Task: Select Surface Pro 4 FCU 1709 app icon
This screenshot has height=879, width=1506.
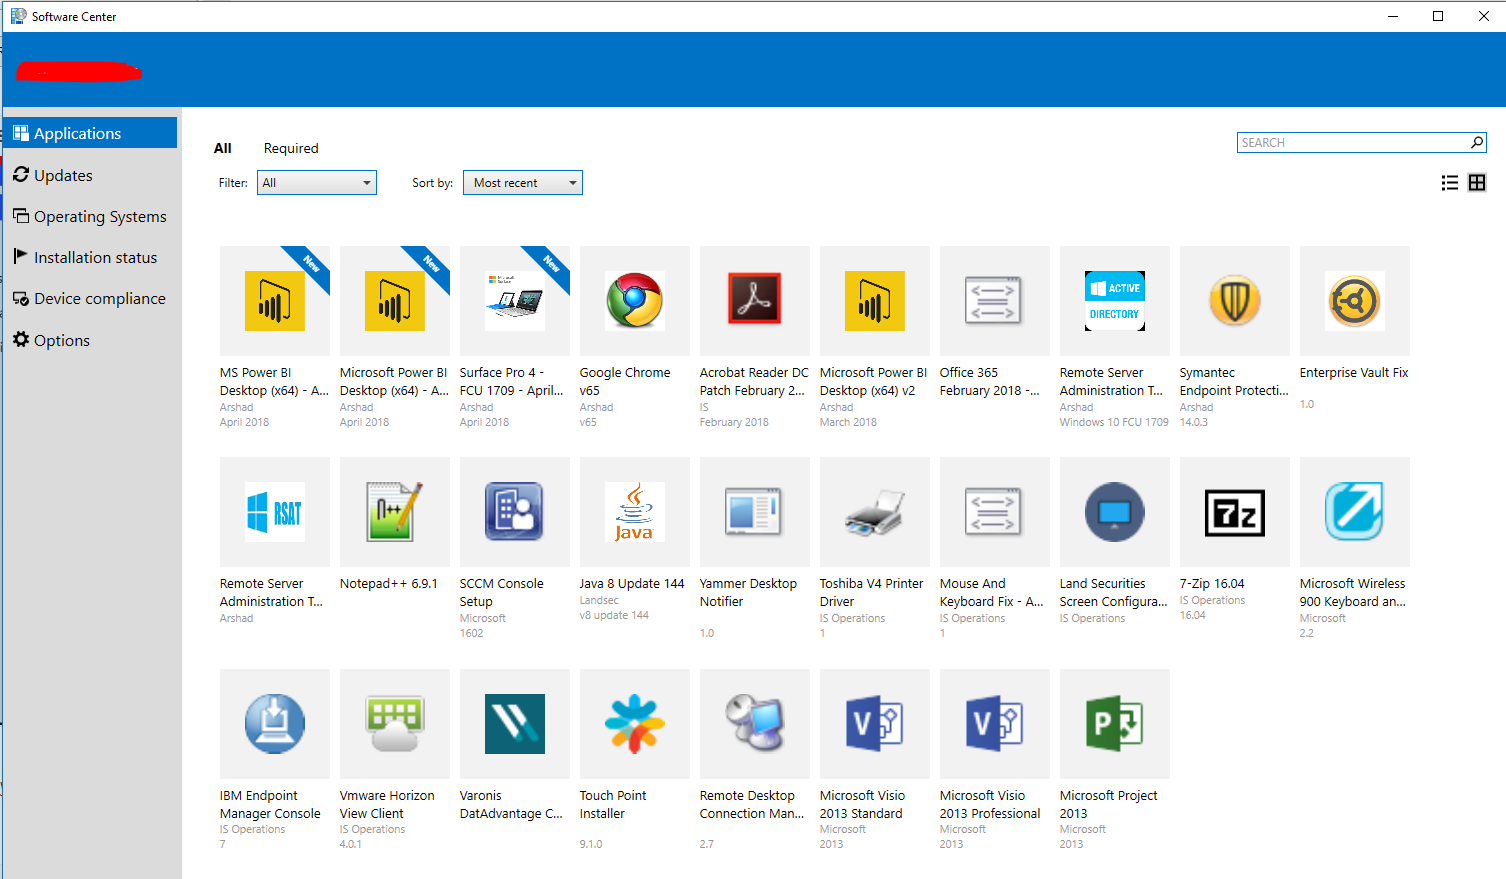Action: tap(515, 301)
